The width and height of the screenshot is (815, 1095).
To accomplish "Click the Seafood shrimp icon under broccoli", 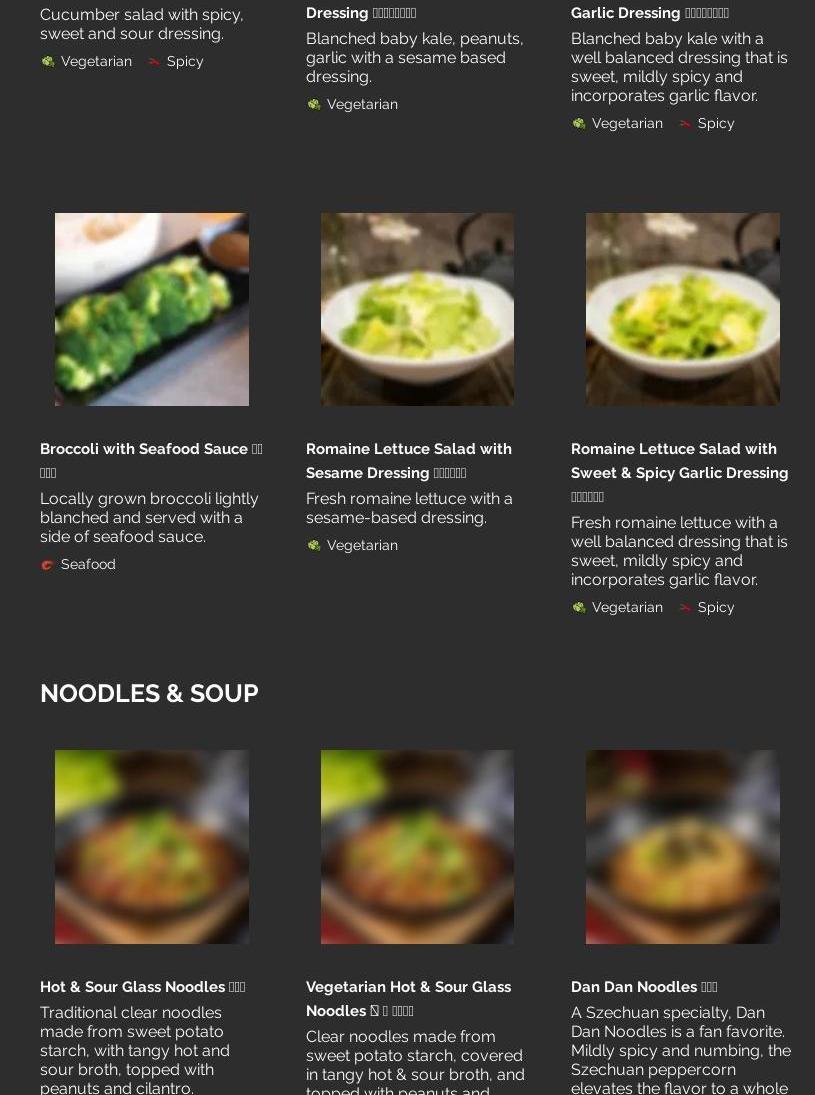I will point(47,565).
